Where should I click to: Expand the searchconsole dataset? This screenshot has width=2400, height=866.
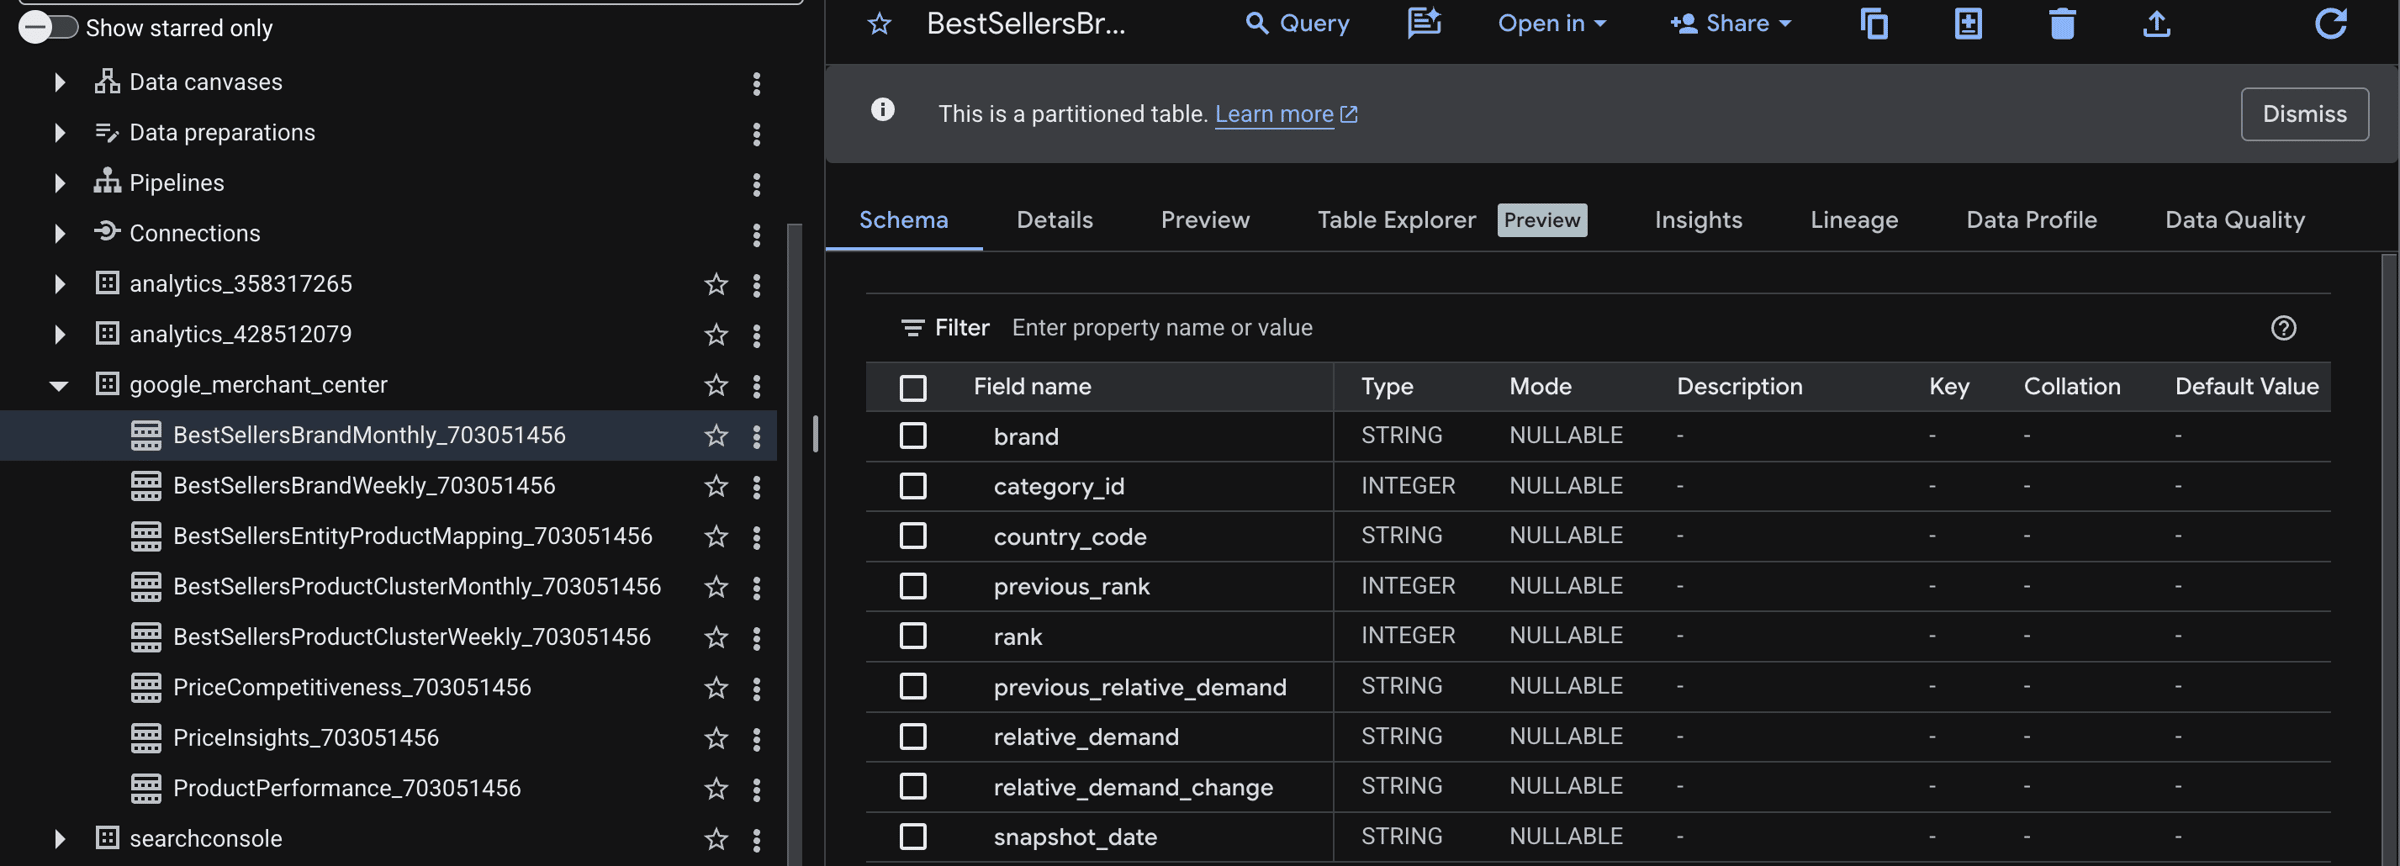click(59, 839)
